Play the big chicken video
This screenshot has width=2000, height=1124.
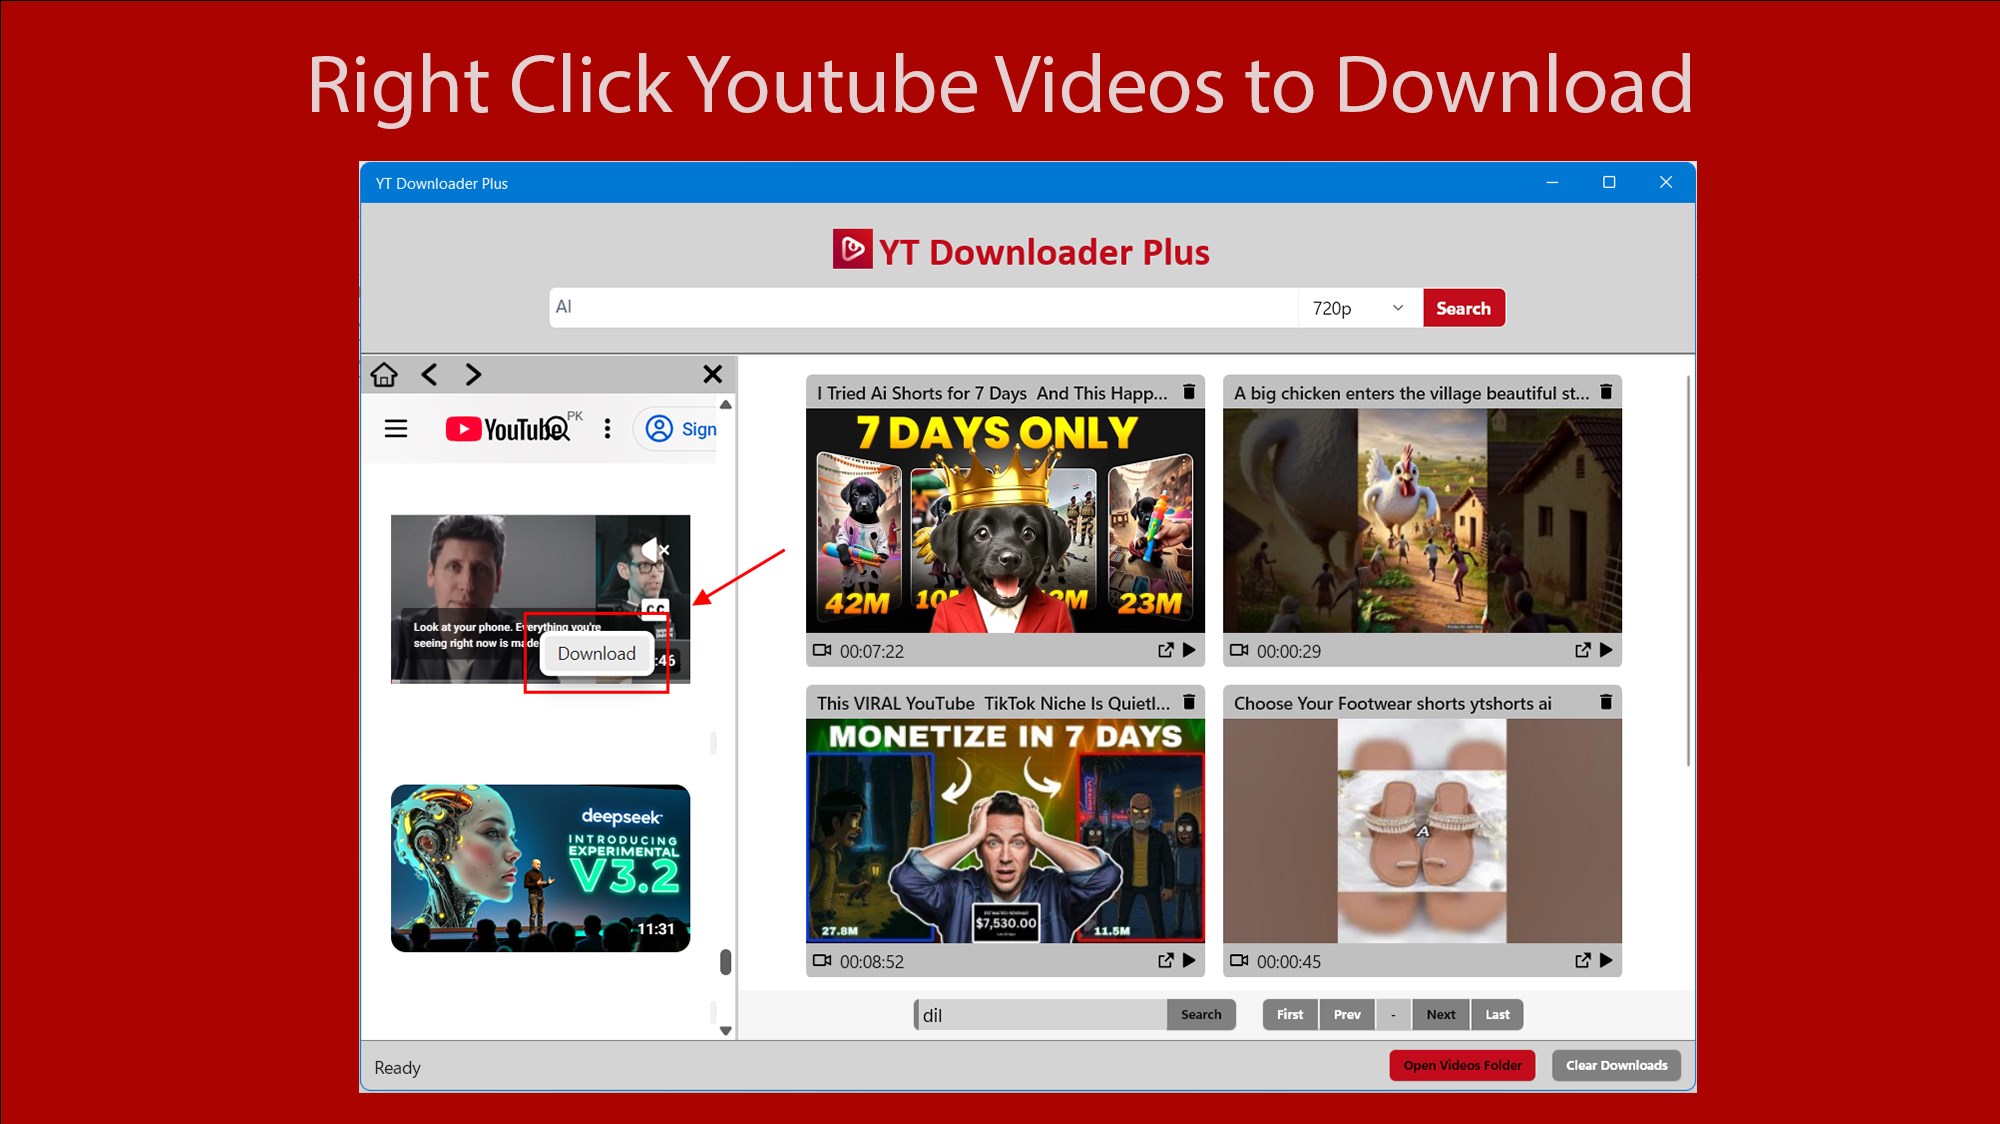[1606, 650]
